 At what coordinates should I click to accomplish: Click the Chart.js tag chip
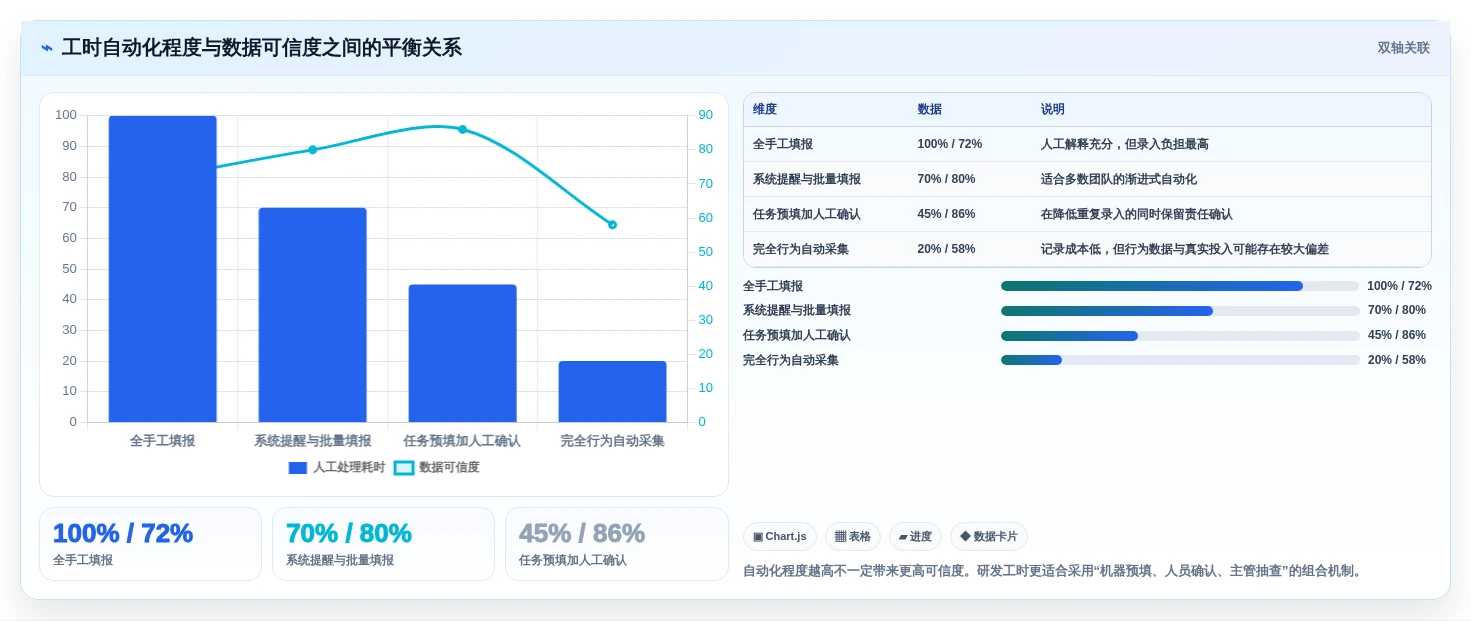pyautogui.click(x=780, y=537)
